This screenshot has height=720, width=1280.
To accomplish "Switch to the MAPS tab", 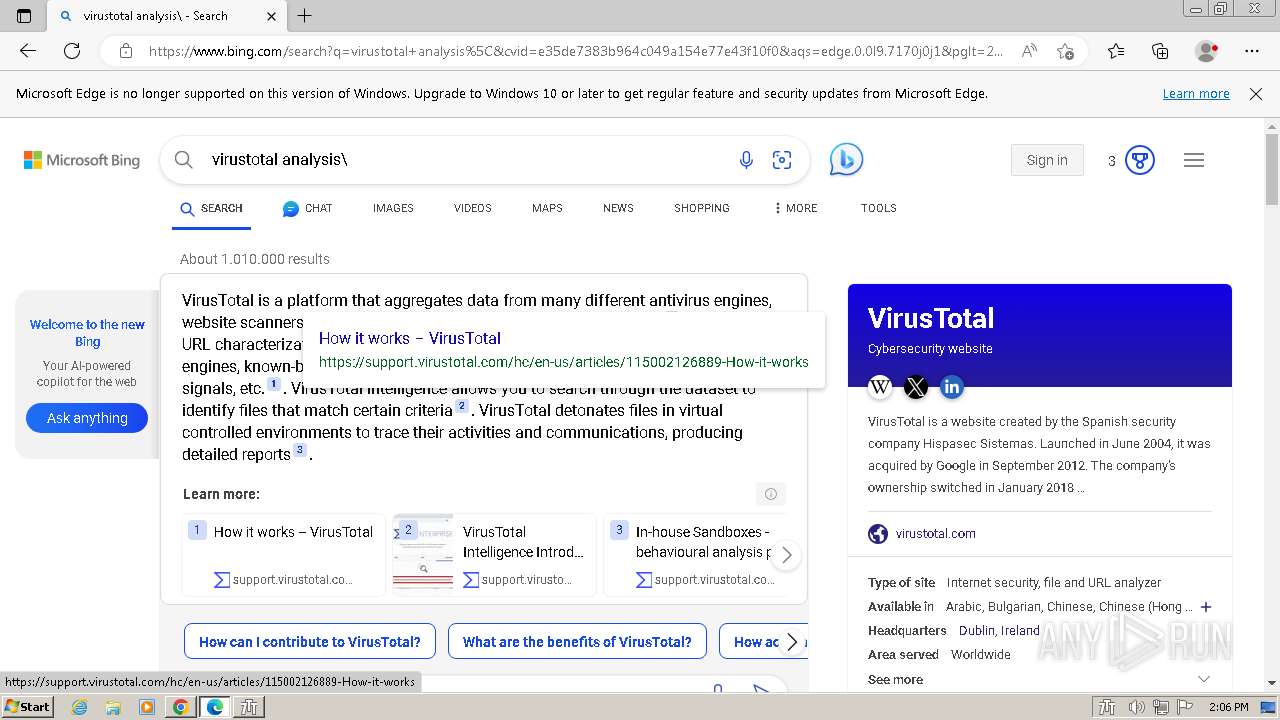I will tap(547, 208).
